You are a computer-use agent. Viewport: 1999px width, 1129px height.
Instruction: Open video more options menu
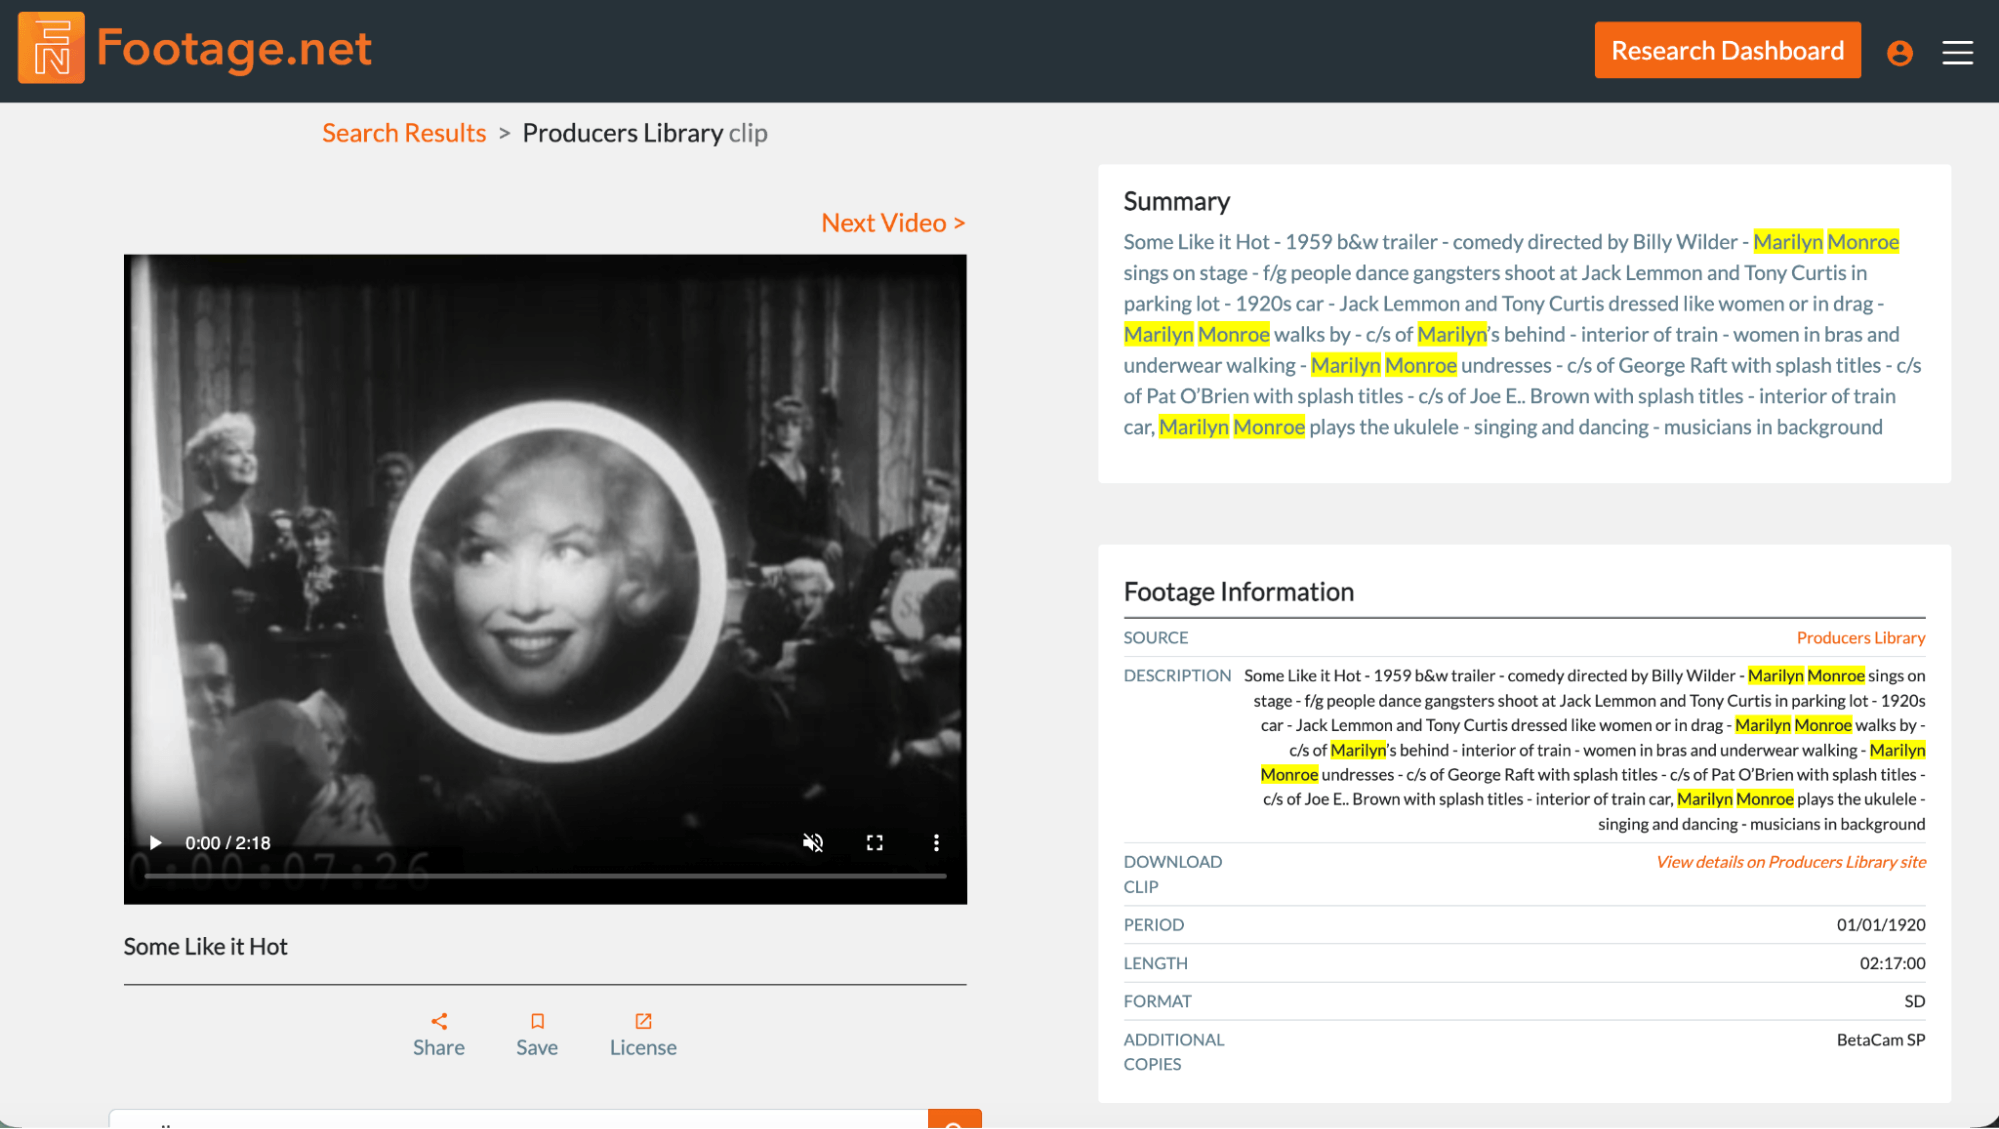(x=936, y=843)
